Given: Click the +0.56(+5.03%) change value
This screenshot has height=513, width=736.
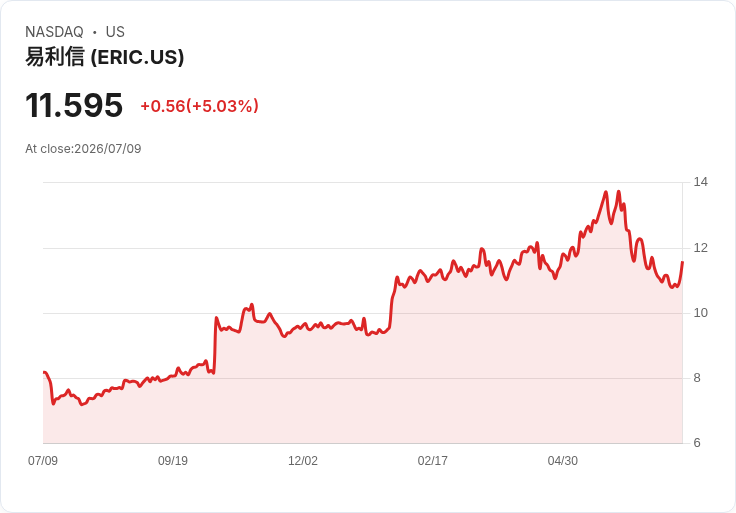Looking at the screenshot, I should (199, 106).
